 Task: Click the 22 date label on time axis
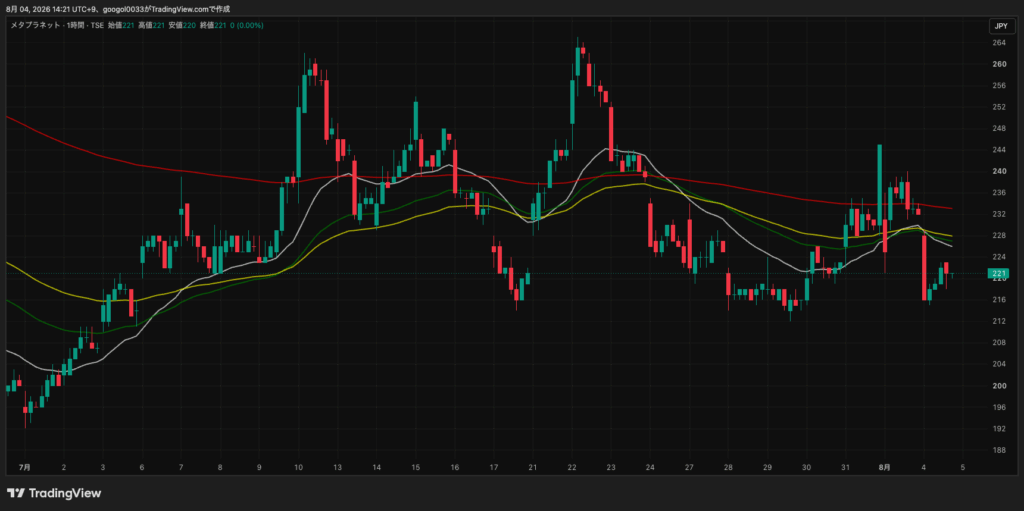pyautogui.click(x=571, y=468)
